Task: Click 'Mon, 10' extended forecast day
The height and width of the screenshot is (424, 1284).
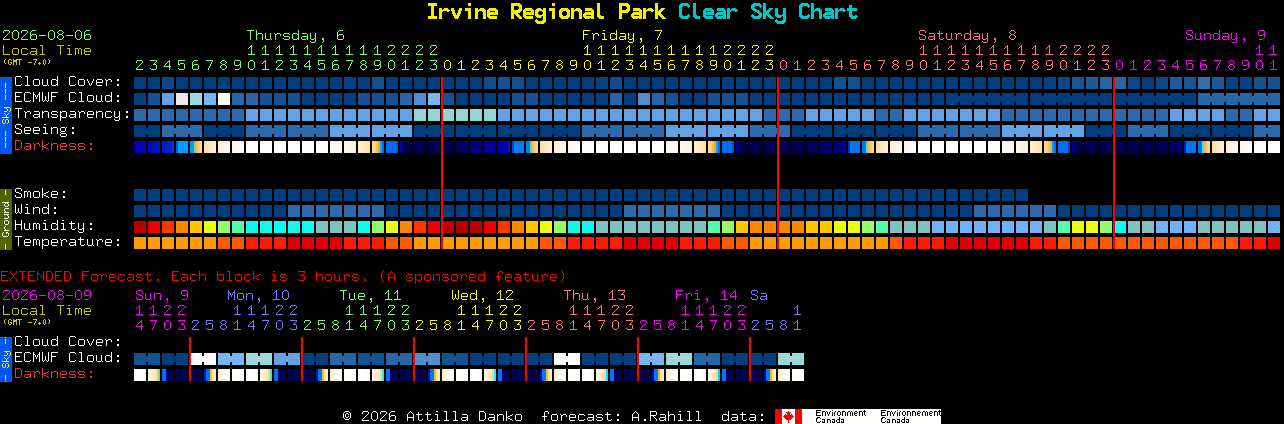Action: coord(258,295)
